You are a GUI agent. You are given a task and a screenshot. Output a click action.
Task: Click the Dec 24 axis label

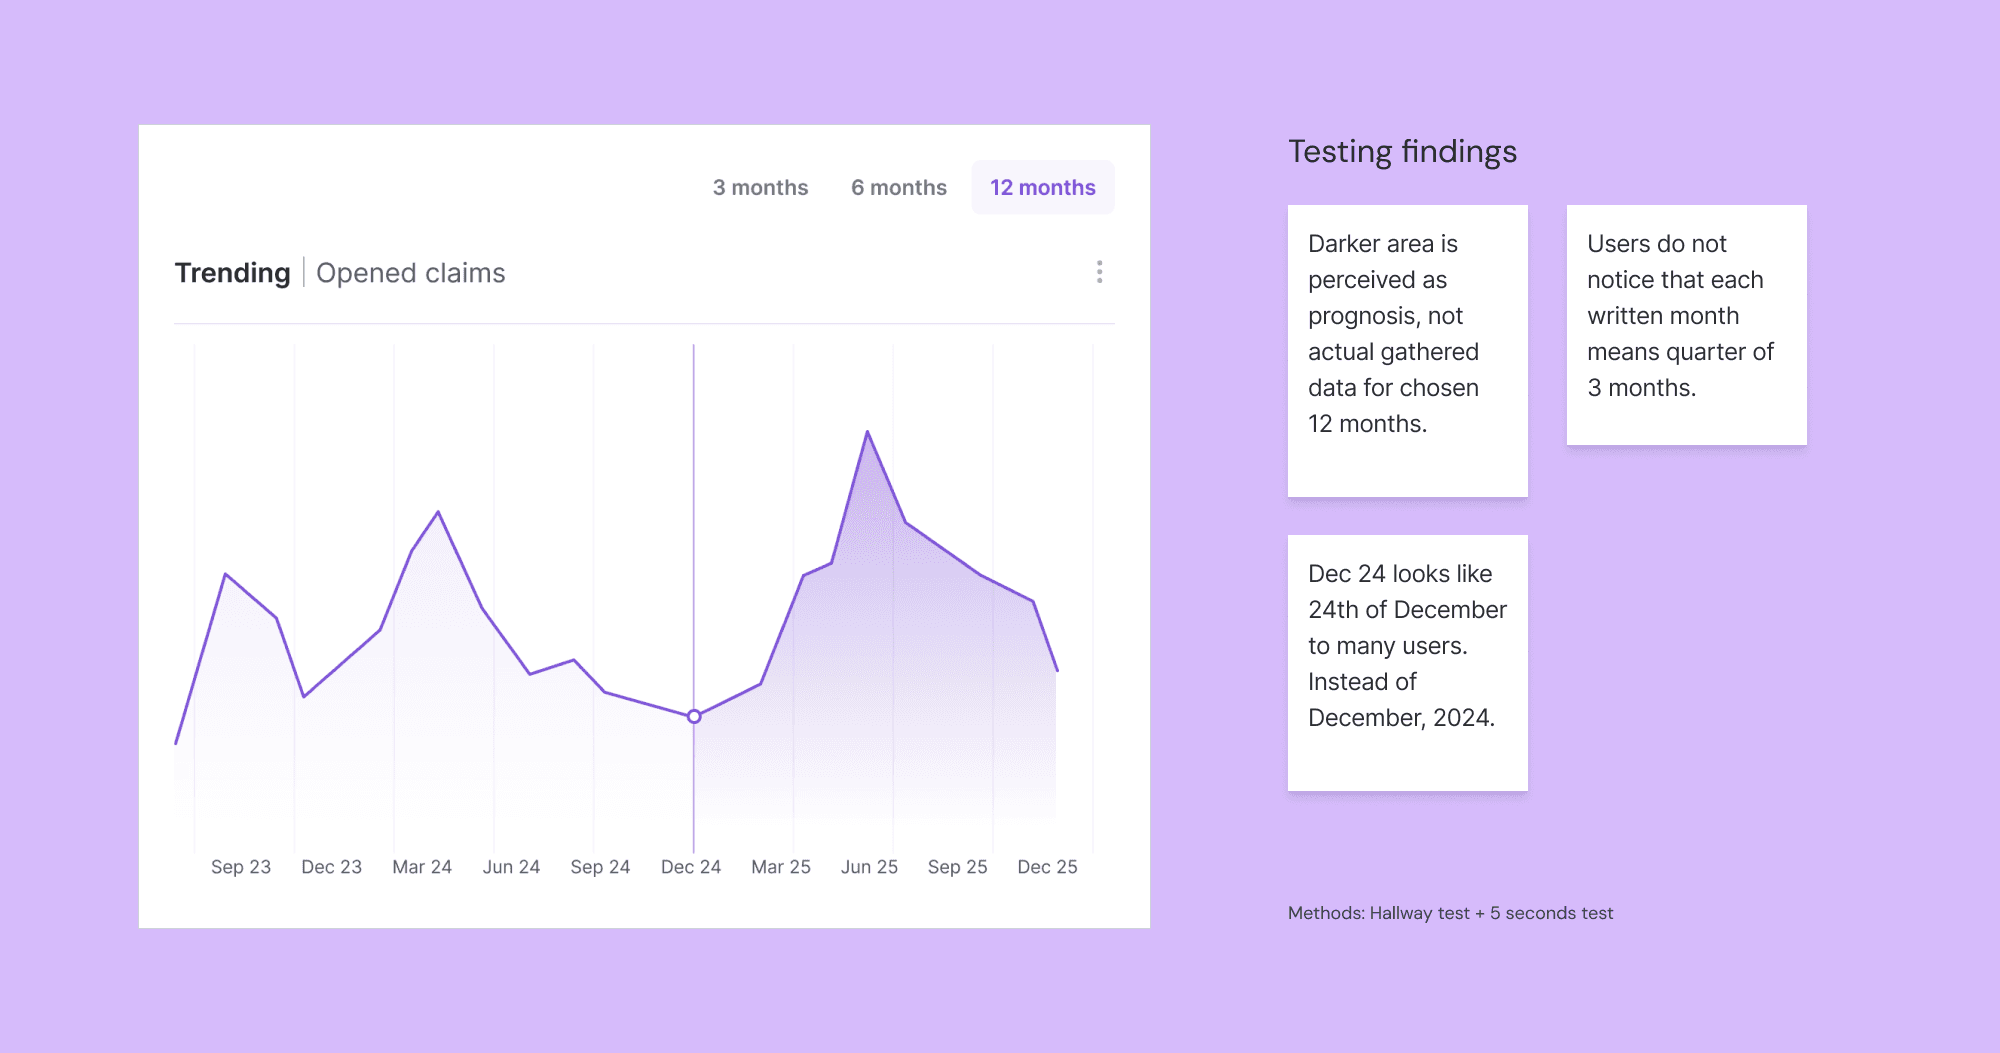[x=691, y=867]
